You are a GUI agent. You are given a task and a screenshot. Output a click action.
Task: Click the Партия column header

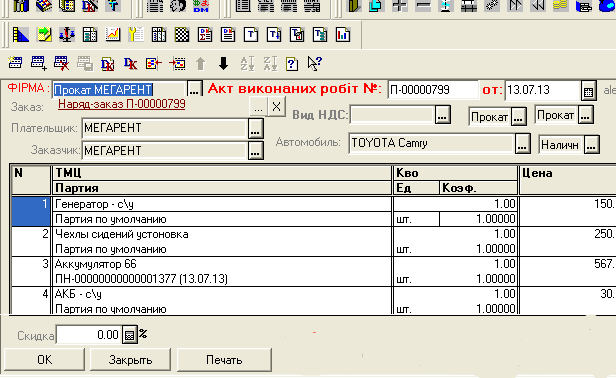coord(222,188)
